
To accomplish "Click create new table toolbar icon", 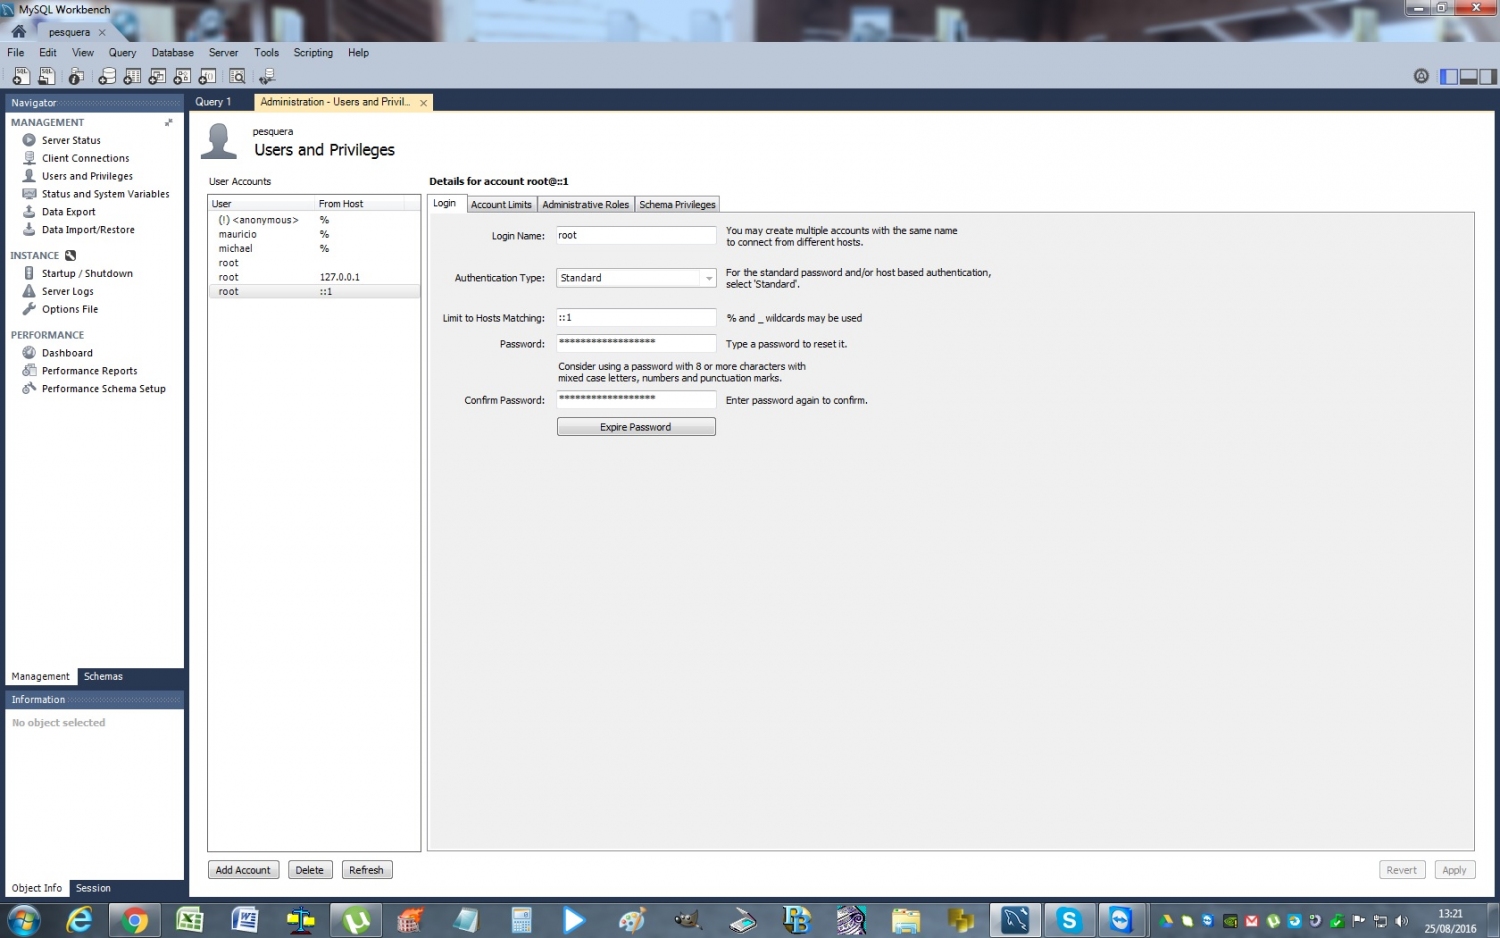I will tap(132, 76).
